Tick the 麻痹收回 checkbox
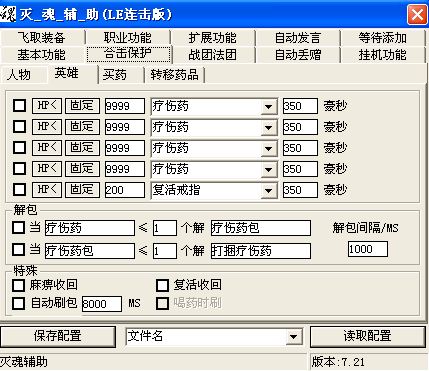Viewport: 429px width, 371px height. pos(18,285)
